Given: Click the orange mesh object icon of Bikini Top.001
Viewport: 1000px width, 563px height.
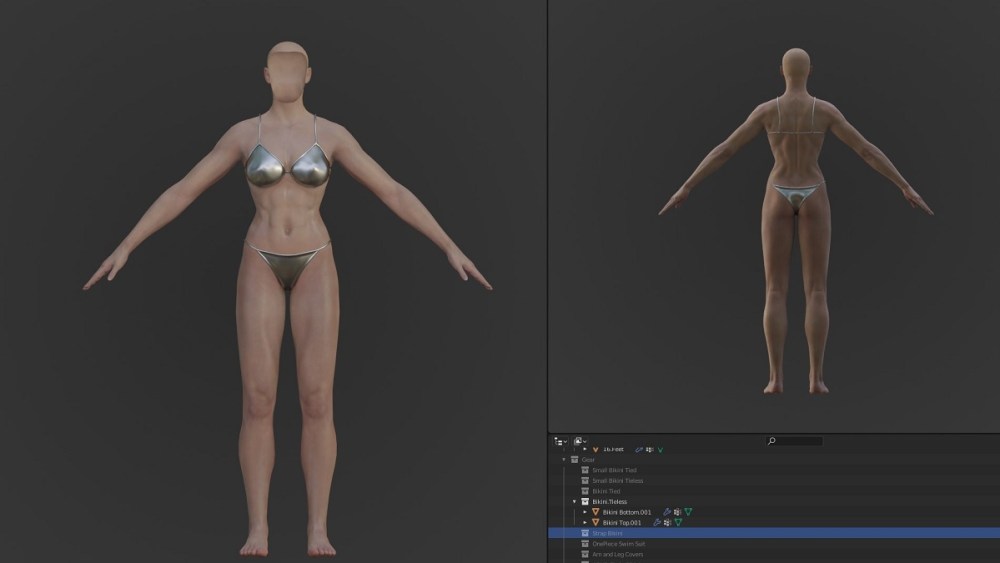Looking at the screenshot, I should click(x=596, y=522).
